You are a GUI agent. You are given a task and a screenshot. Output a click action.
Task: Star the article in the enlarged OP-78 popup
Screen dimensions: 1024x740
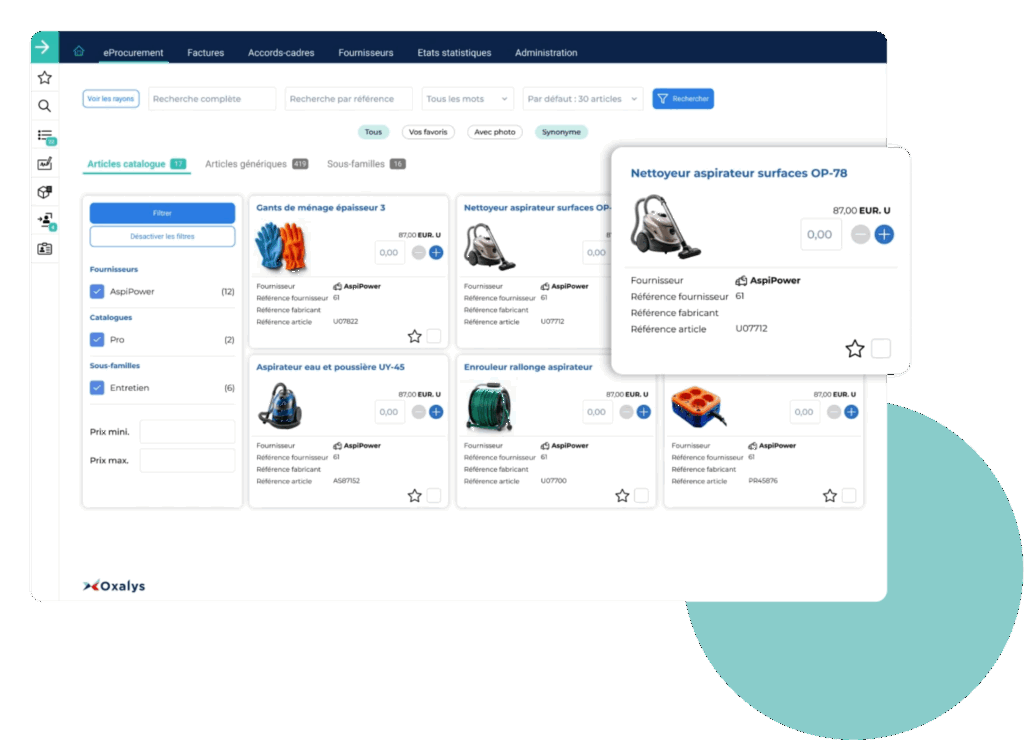pos(855,349)
